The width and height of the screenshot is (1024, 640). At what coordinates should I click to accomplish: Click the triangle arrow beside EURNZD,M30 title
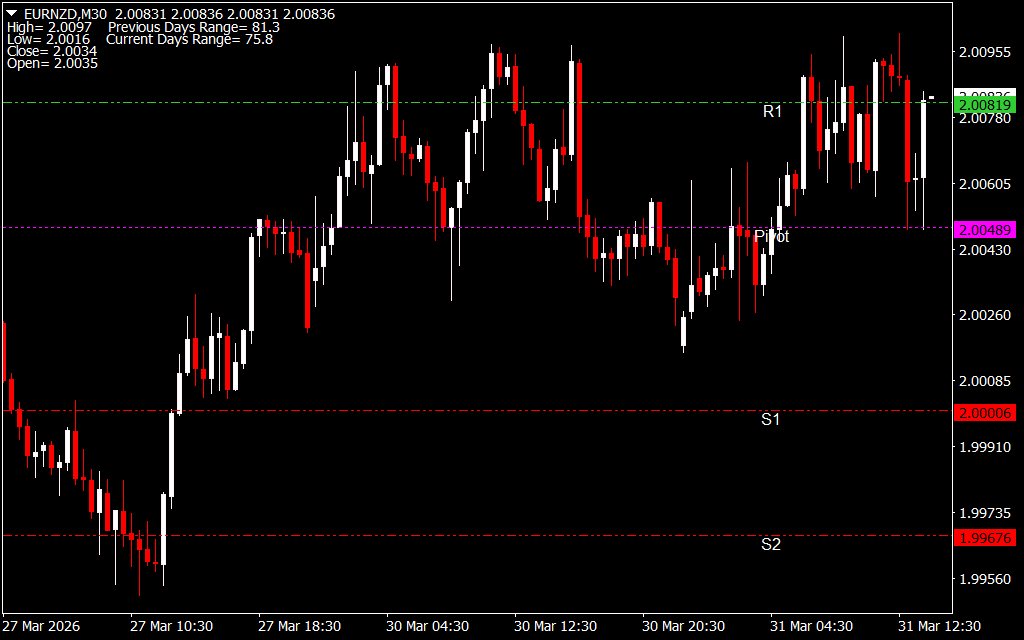click(x=12, y=14)
